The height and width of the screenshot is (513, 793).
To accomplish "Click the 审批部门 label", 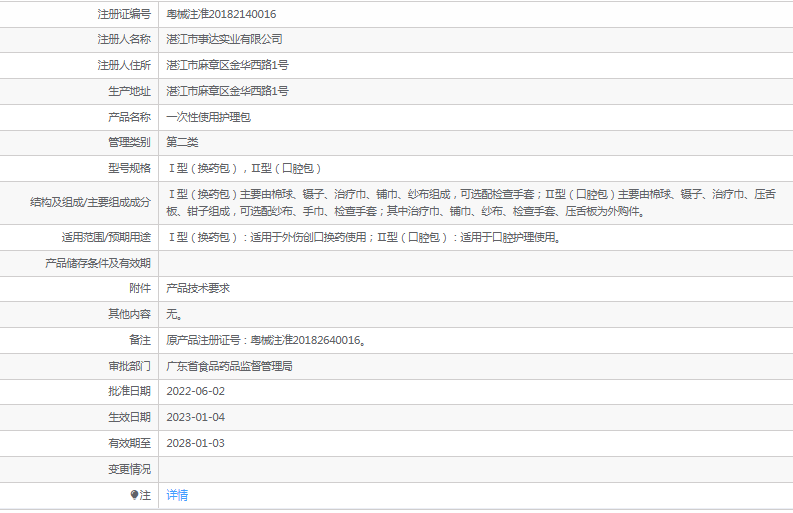I will pyautogui.click(x=129, y=367).
